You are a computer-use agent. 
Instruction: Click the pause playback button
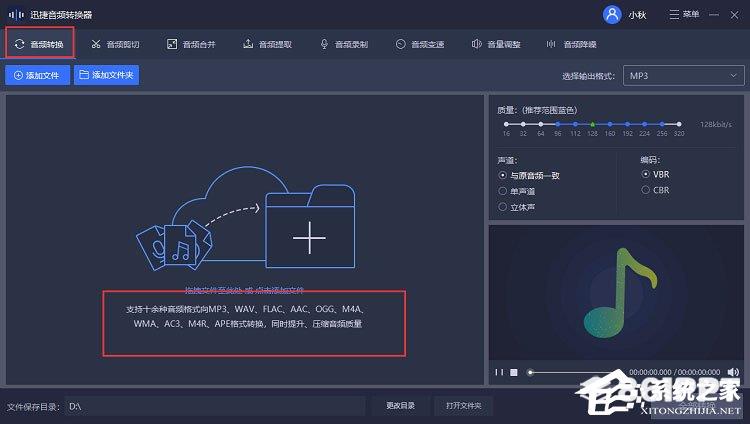click(499, 372)
